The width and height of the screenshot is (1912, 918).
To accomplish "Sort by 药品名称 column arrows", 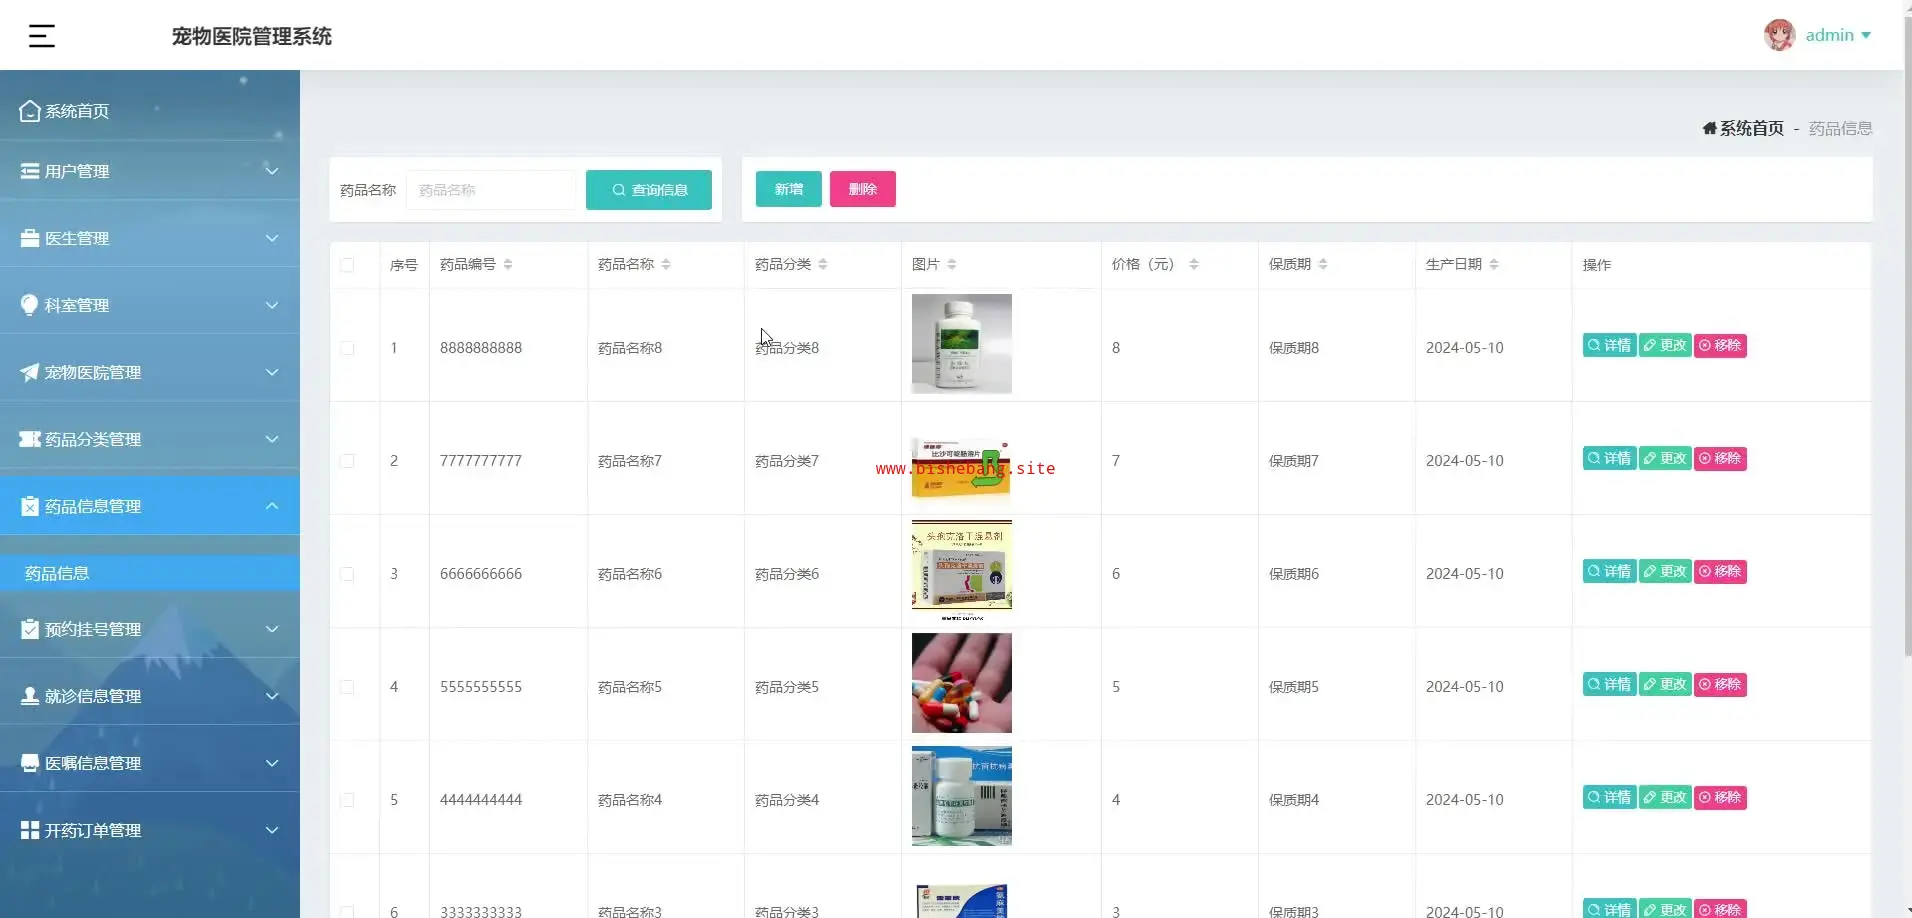I will tap(666, 264).
